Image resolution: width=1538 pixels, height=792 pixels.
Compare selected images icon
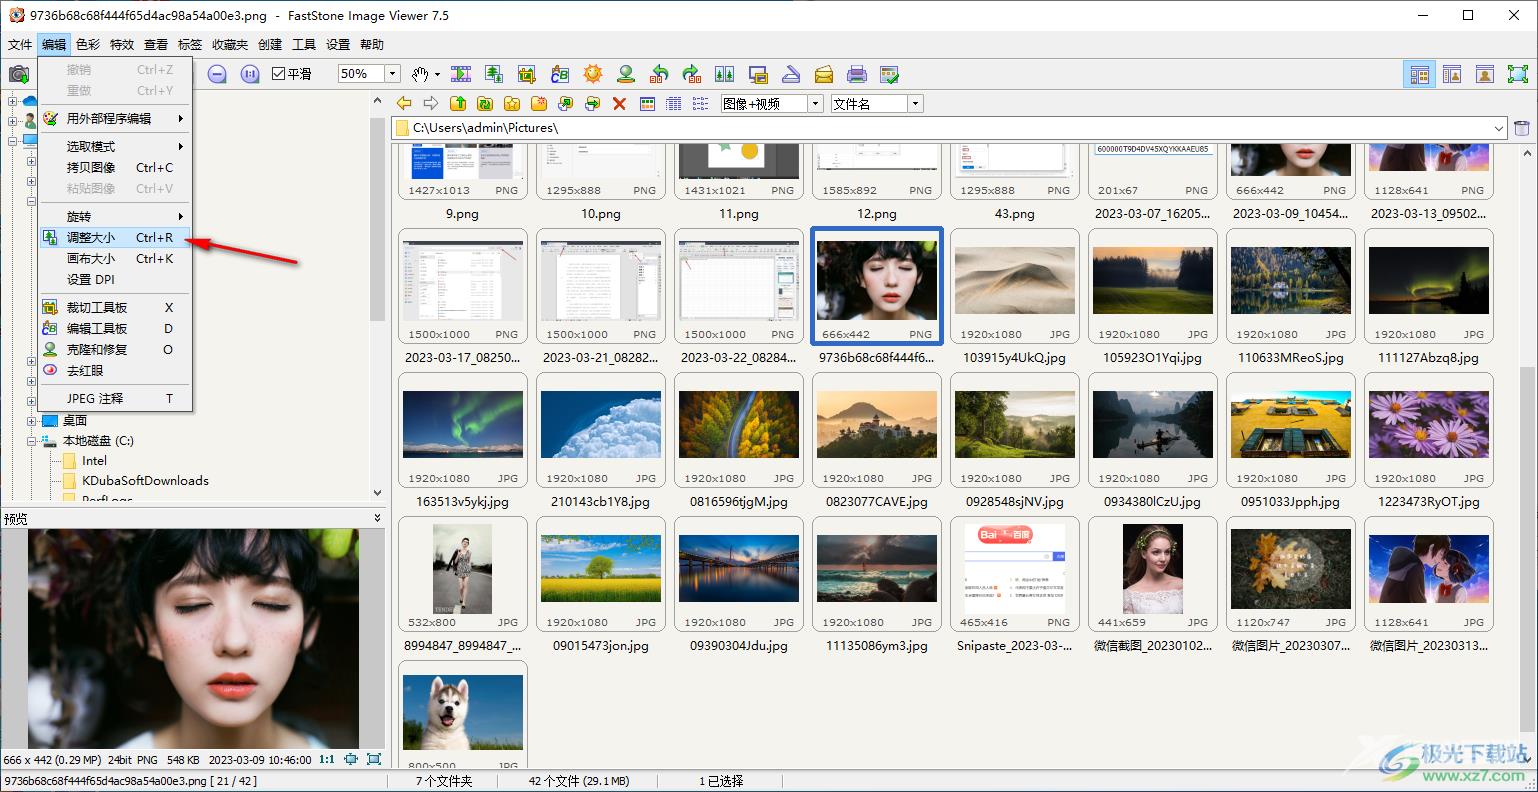(725, 74)
